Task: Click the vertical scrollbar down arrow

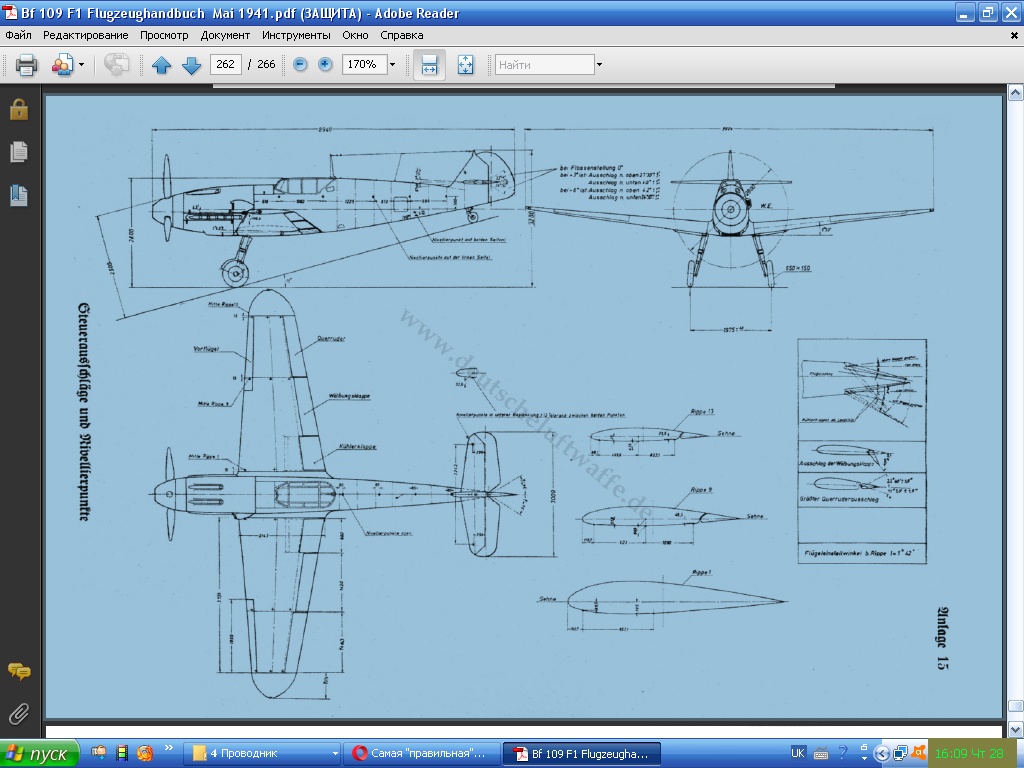Action: pyautogui.click(x=1016, y=729)
